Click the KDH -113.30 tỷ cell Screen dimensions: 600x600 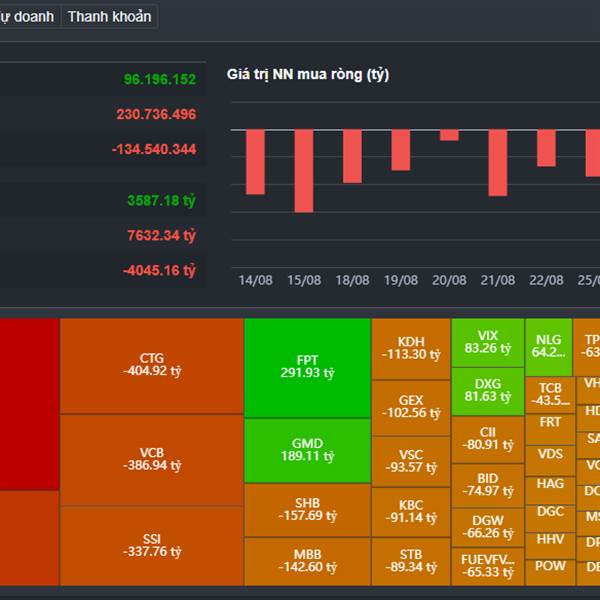click(411, 349)
